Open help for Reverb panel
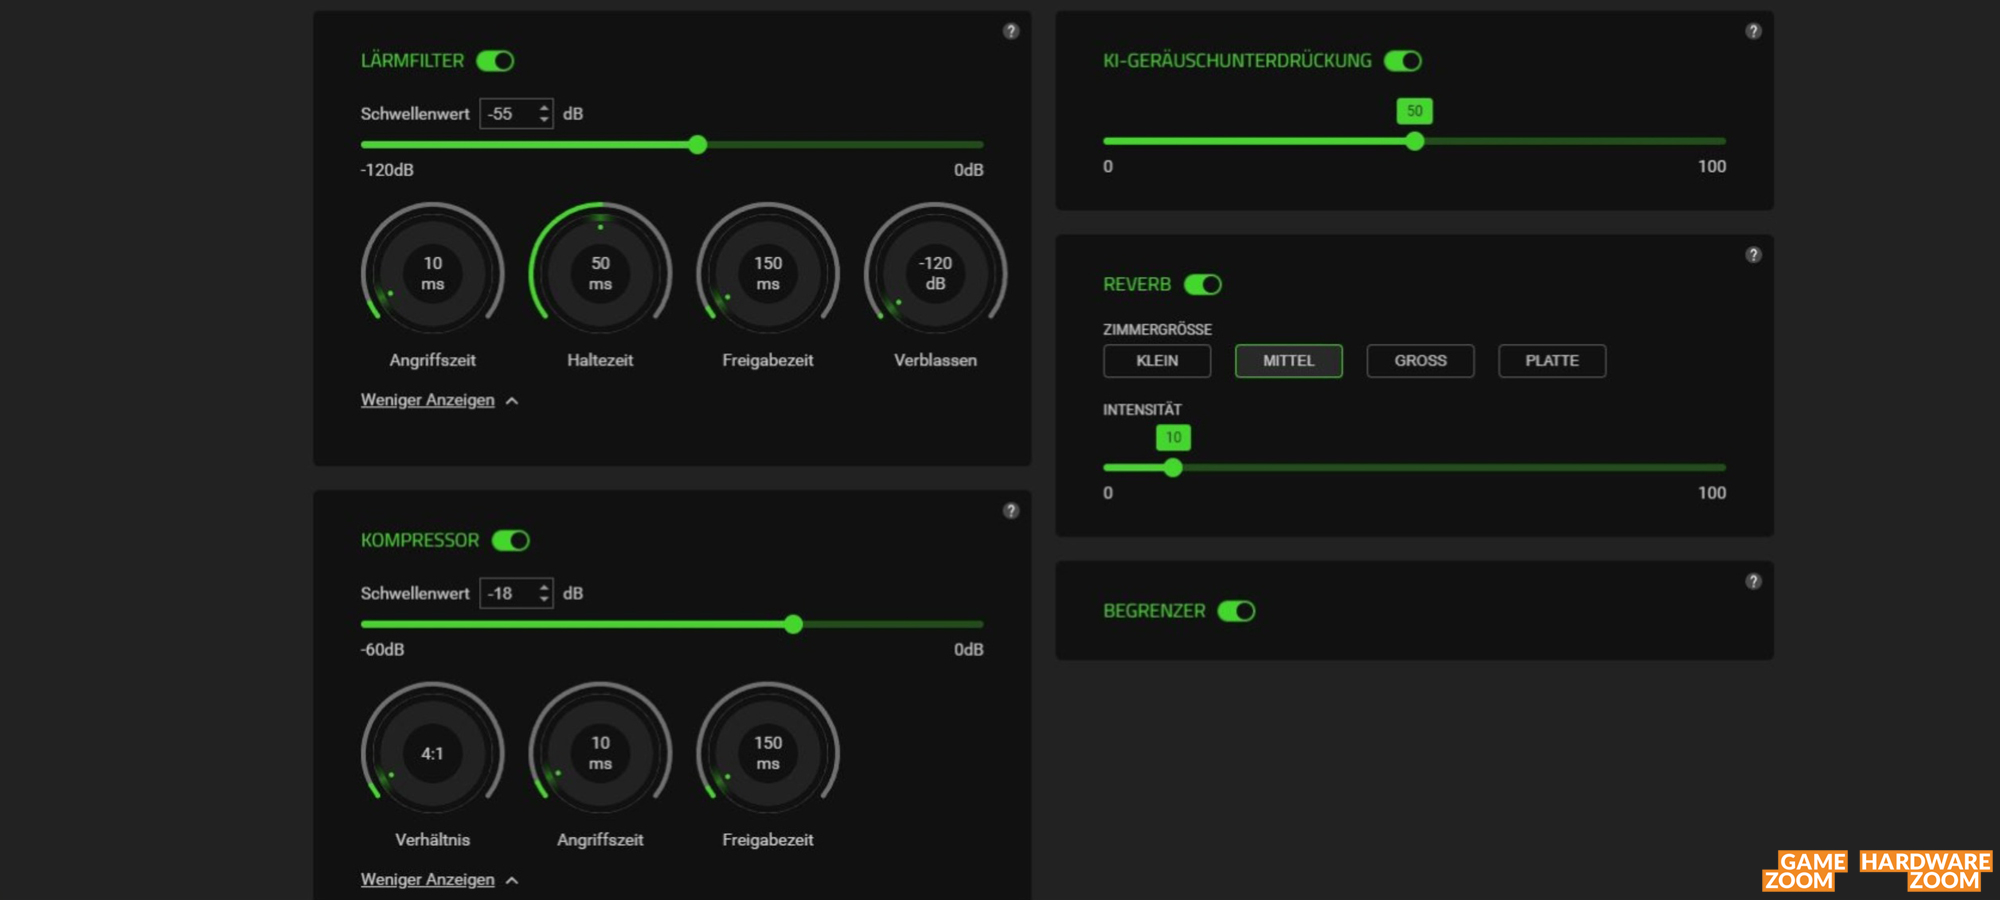 pyautogui.click(x=1753, y=255)
